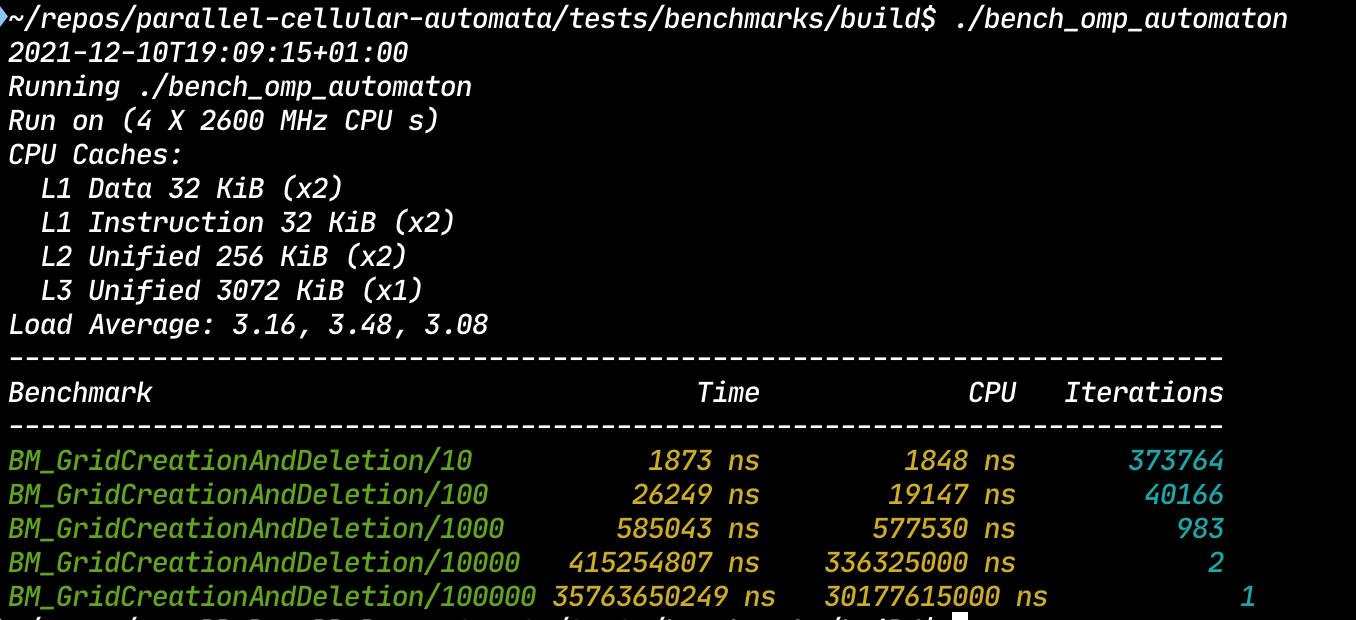Viewport: 1356px width, 620px height.
Task: Click the iterations count 40166
Action: pos(1184,495)
